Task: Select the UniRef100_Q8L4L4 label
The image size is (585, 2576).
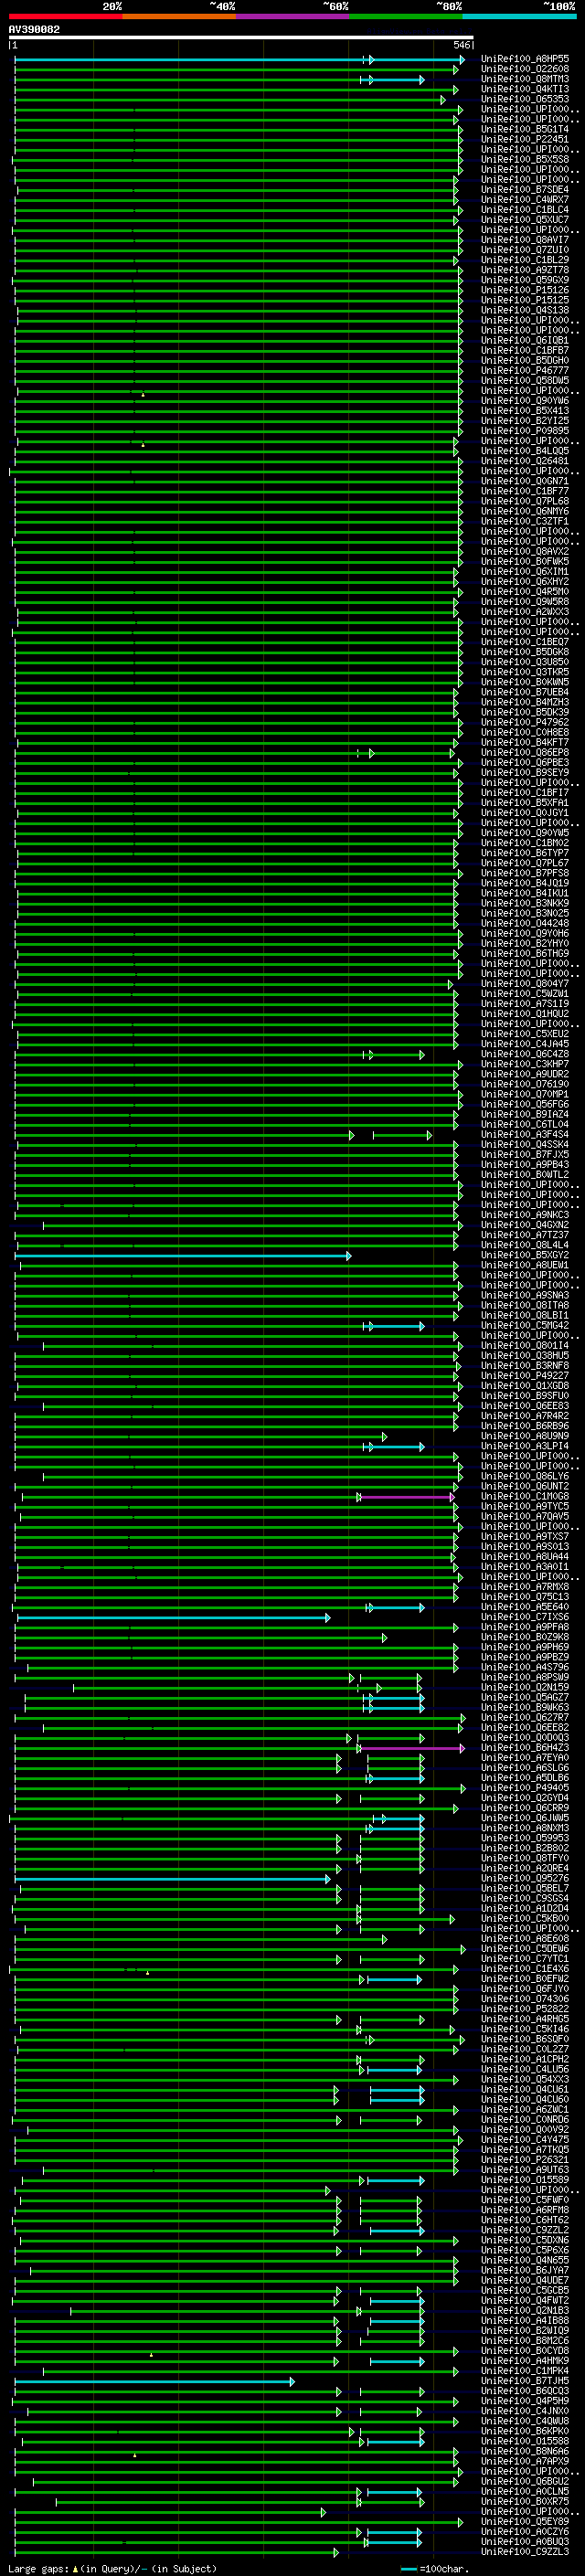Action: click(x=525, y=1245)
